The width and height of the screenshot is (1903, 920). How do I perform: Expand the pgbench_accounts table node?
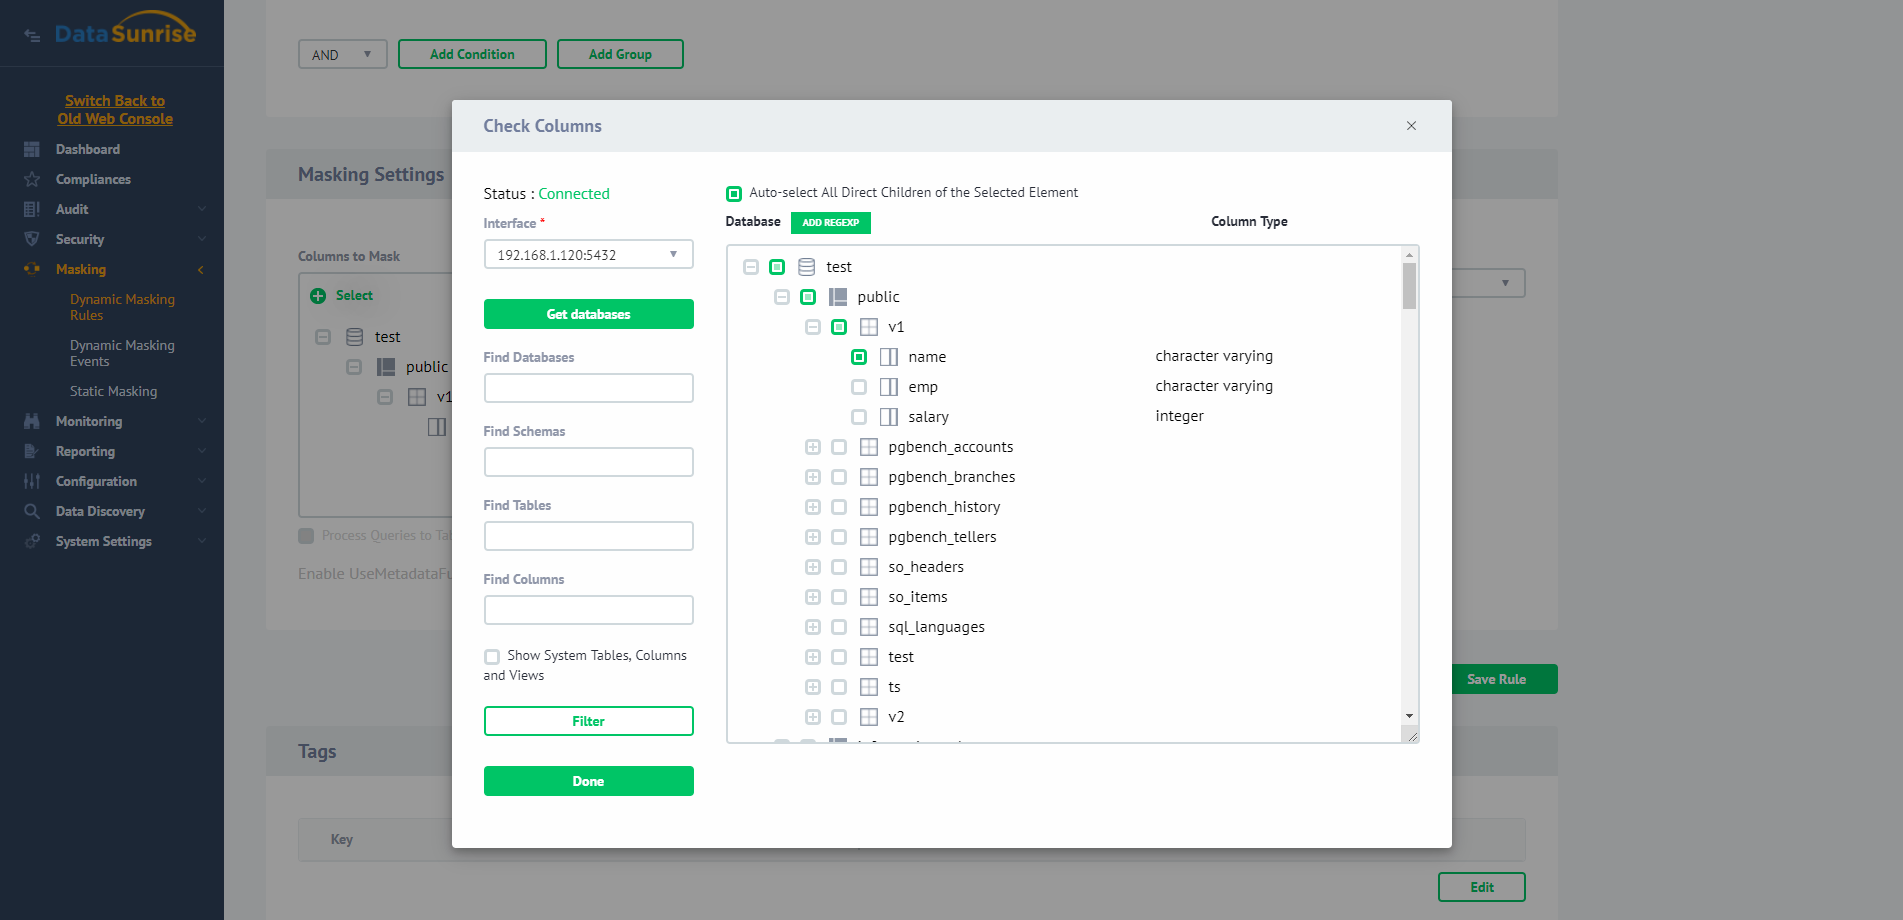pyautogui.click(x=813, y=447)
